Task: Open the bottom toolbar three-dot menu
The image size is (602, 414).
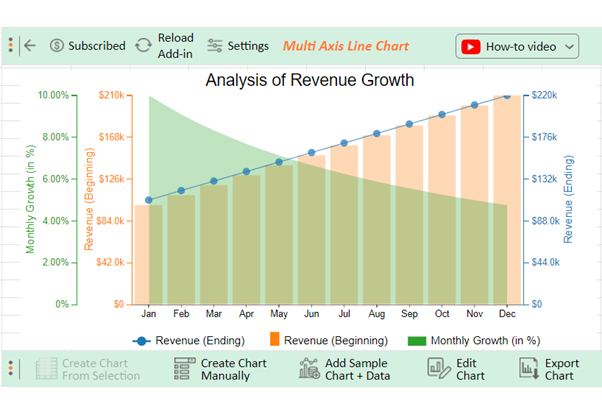Action: [x=11, y=368]
